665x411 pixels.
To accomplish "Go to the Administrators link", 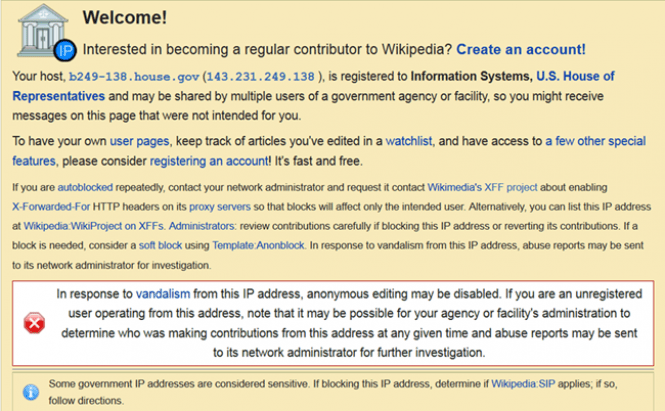I will [201, 226].
